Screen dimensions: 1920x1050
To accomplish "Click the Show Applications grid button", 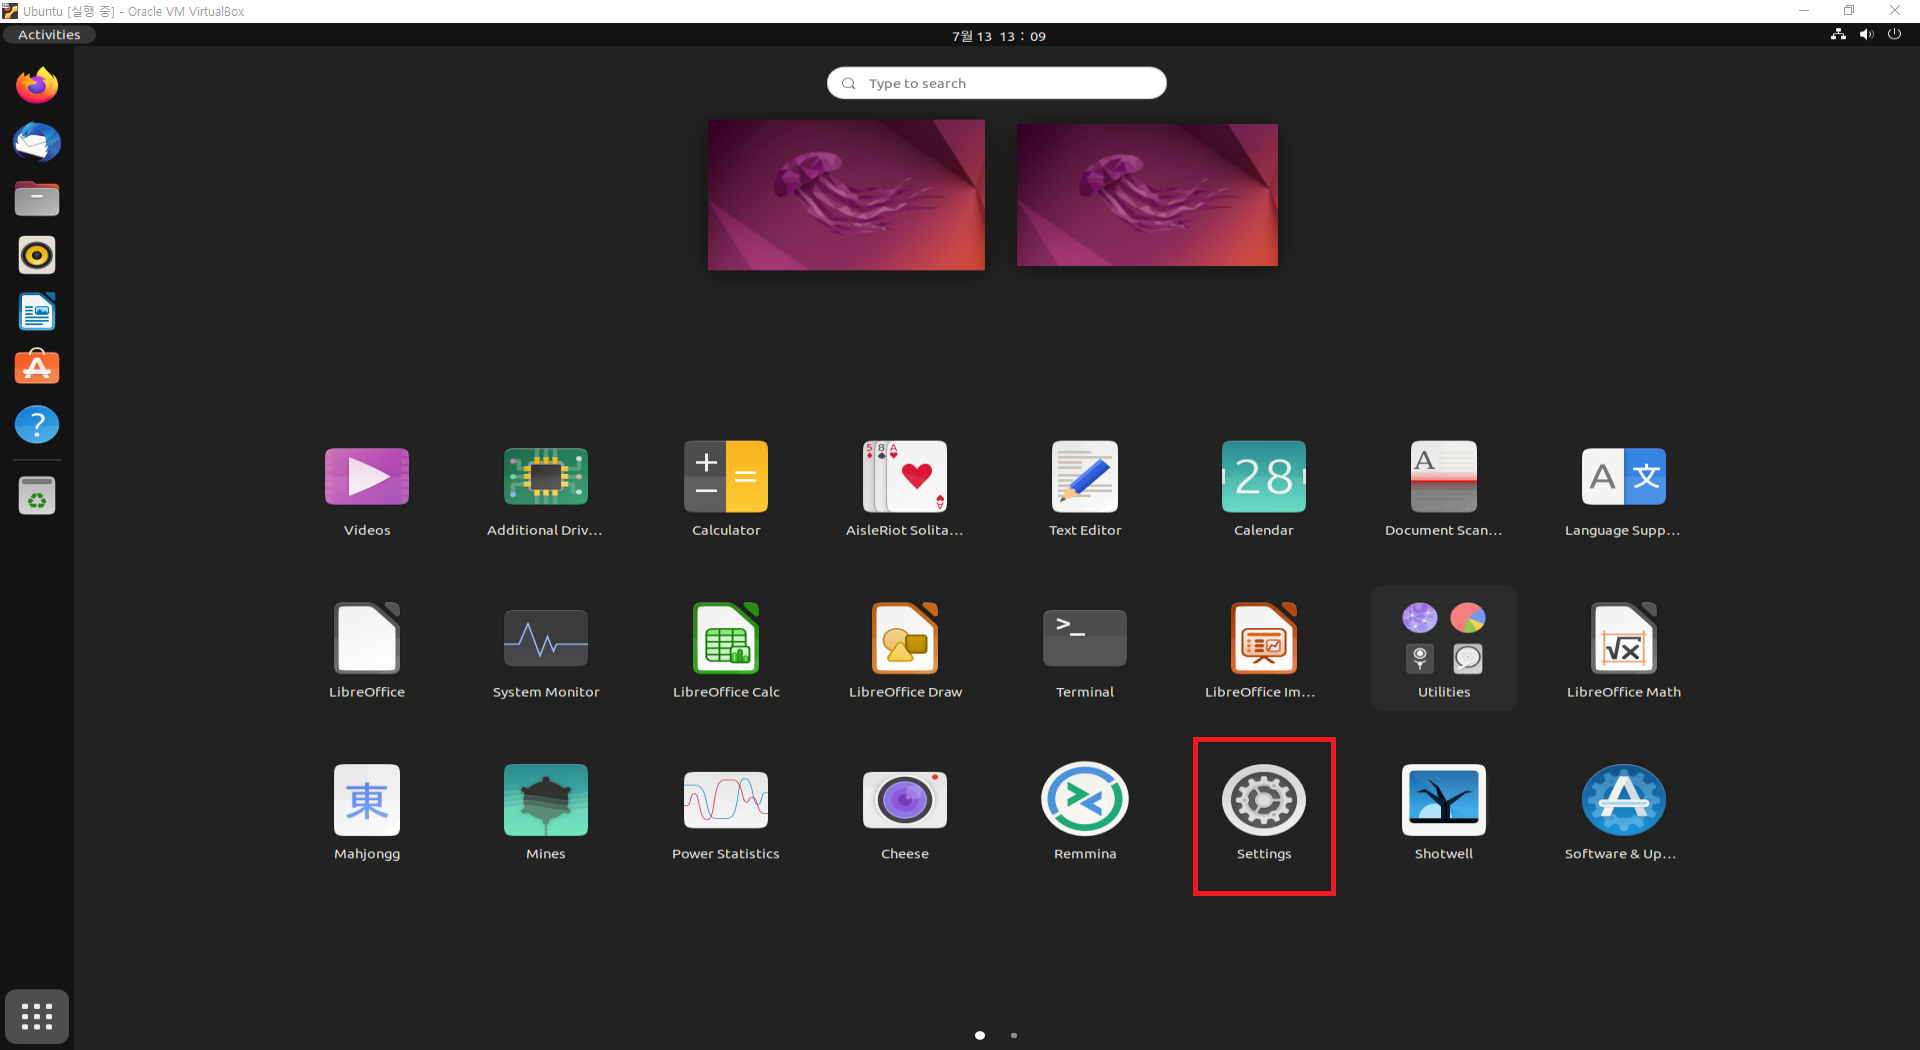I will pyautogui.click(x=36, y=1016).
